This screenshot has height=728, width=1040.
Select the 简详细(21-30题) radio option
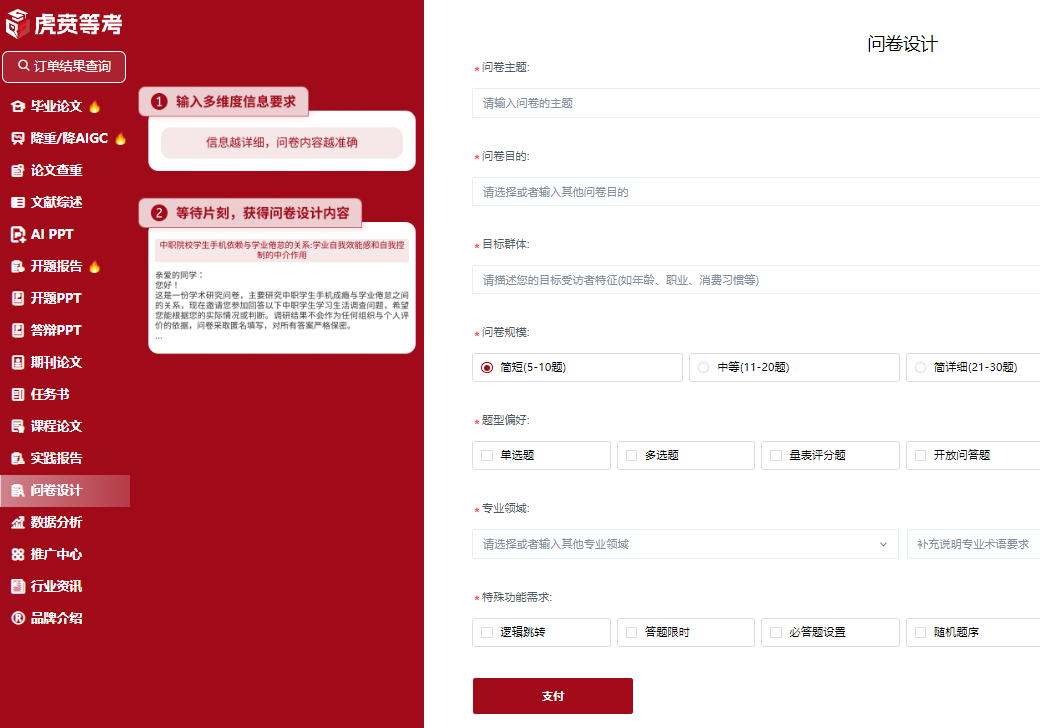point(921,367)
